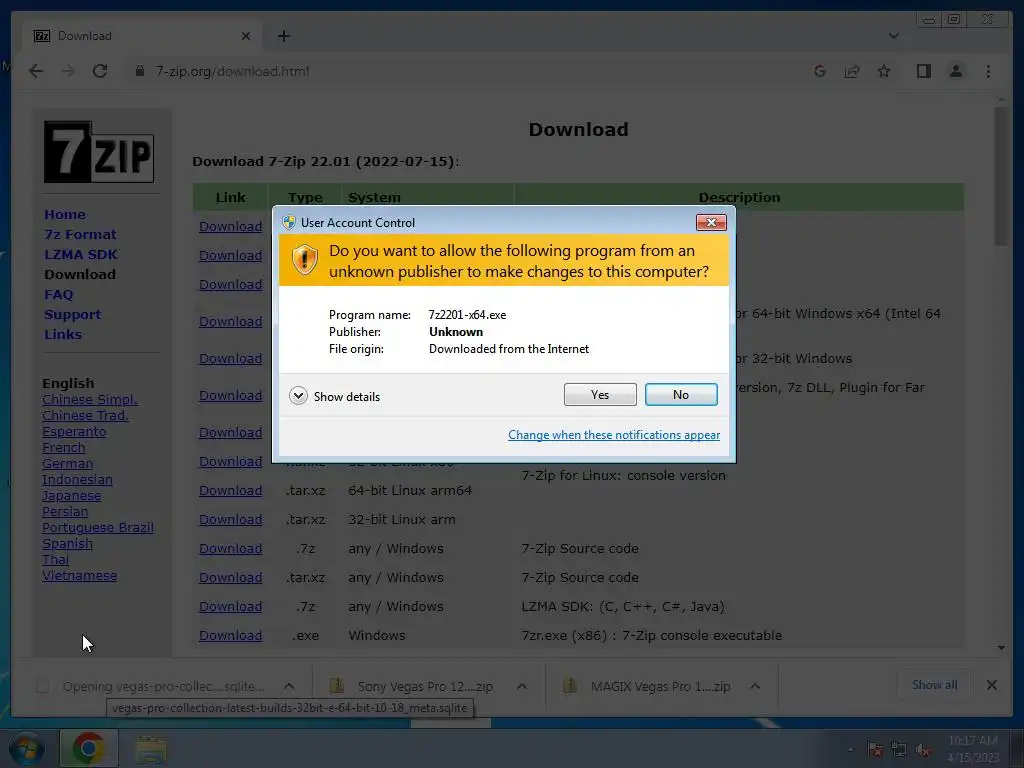Click No in User Account Control dialog
Screen dimensions: 1024x768
click(680, 394)
